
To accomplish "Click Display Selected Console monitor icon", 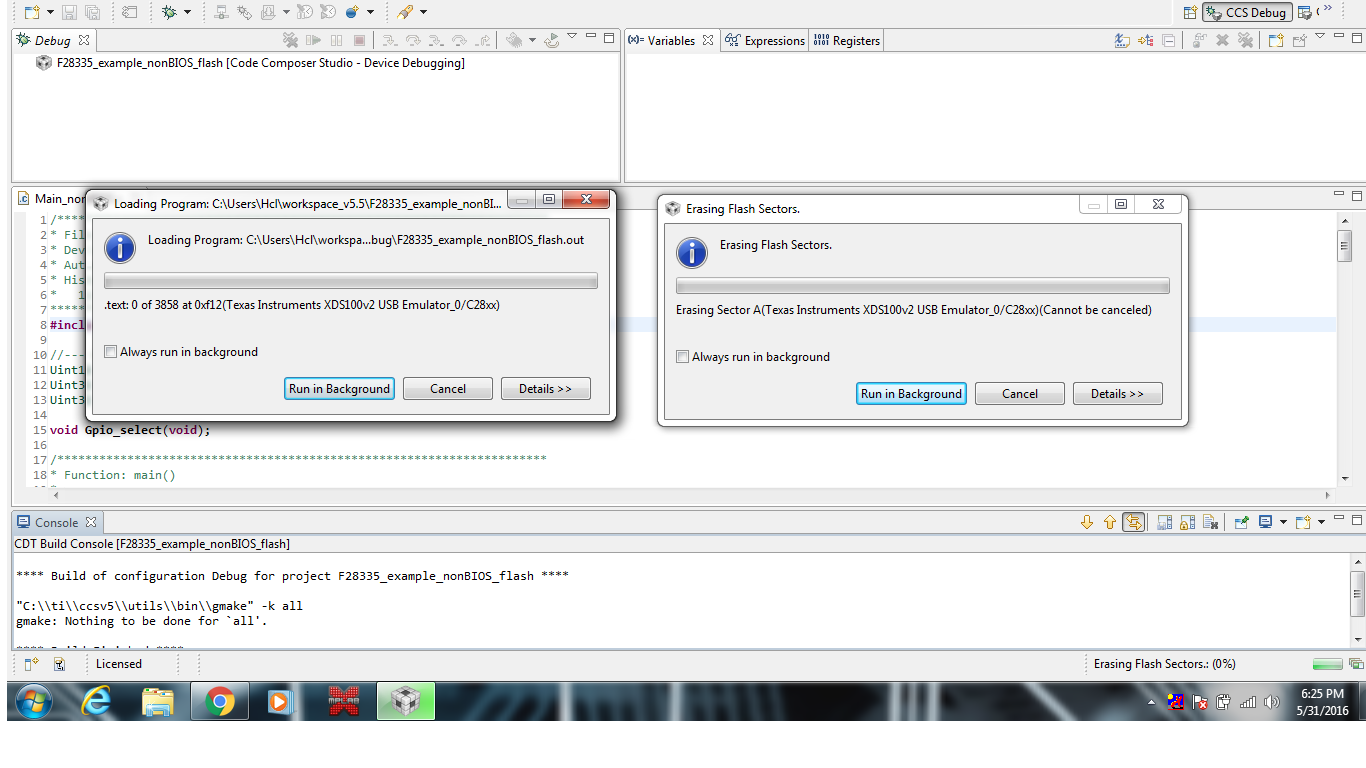I will [x=1265, y=522].
